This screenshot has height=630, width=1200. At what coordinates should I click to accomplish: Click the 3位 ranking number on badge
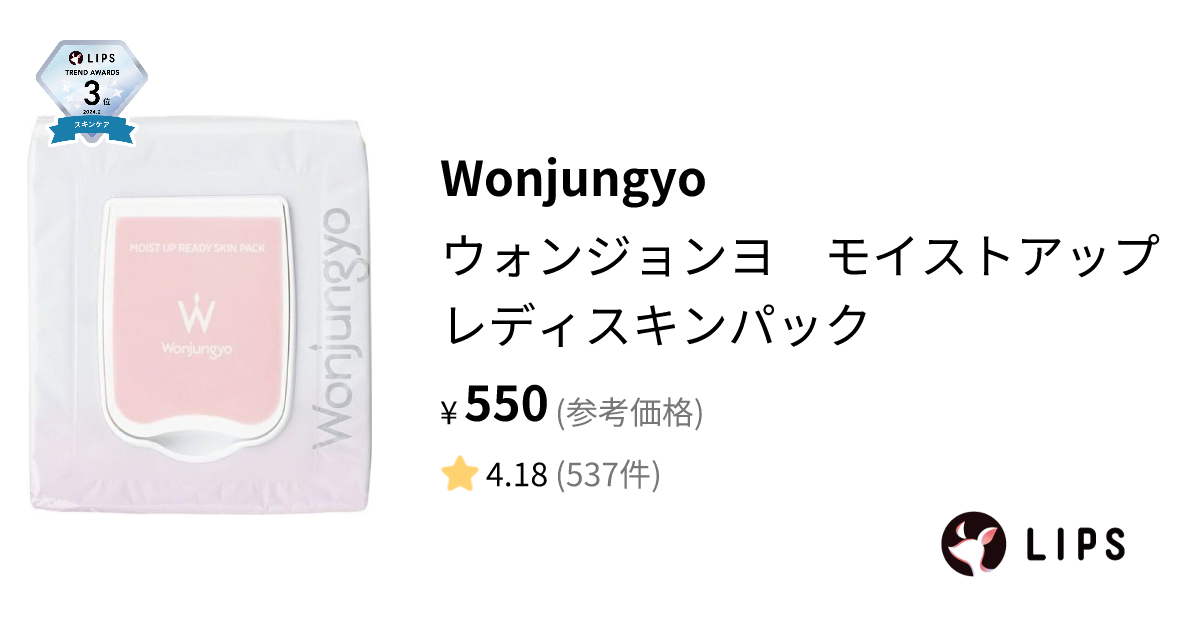click(96, 96)
